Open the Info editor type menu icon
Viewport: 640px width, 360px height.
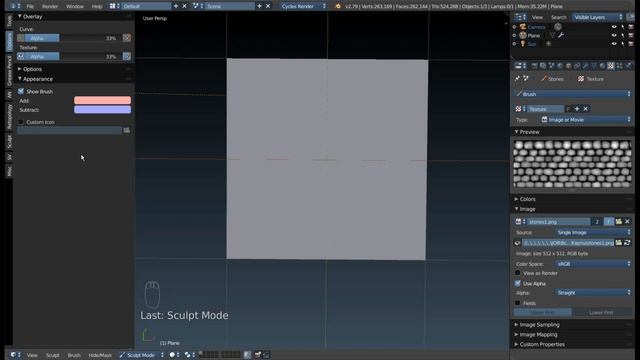15,6
